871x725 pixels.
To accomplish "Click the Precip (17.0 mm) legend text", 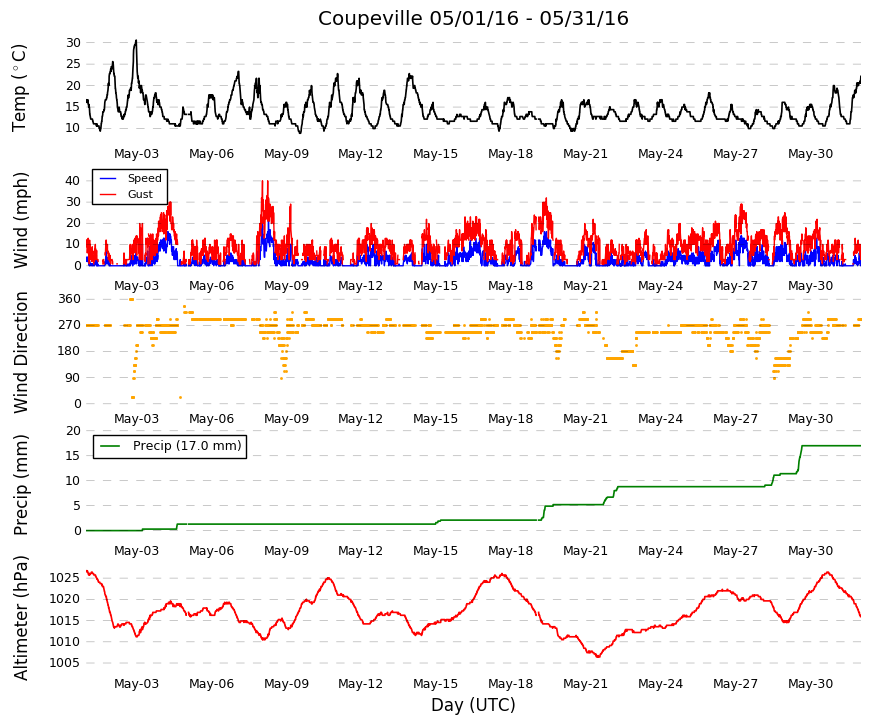I will click(187, 446).
